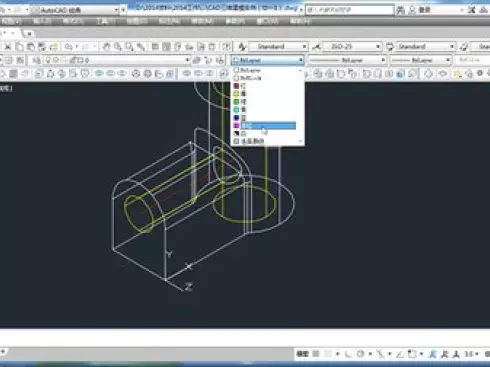Toggle polar tracking in status bar
The image size is (490, 367).
click(x=360, y=354)
